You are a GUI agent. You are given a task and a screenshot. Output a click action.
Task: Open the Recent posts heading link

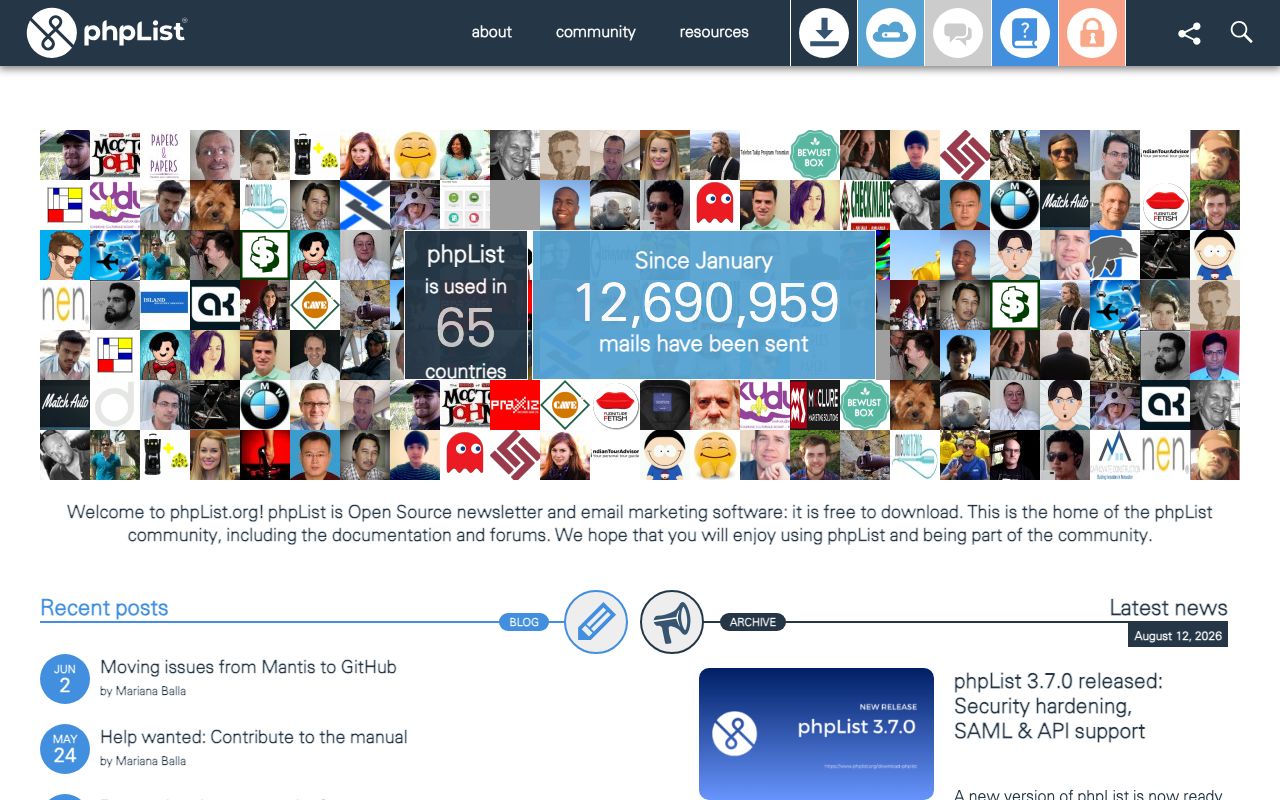point(104,608)
